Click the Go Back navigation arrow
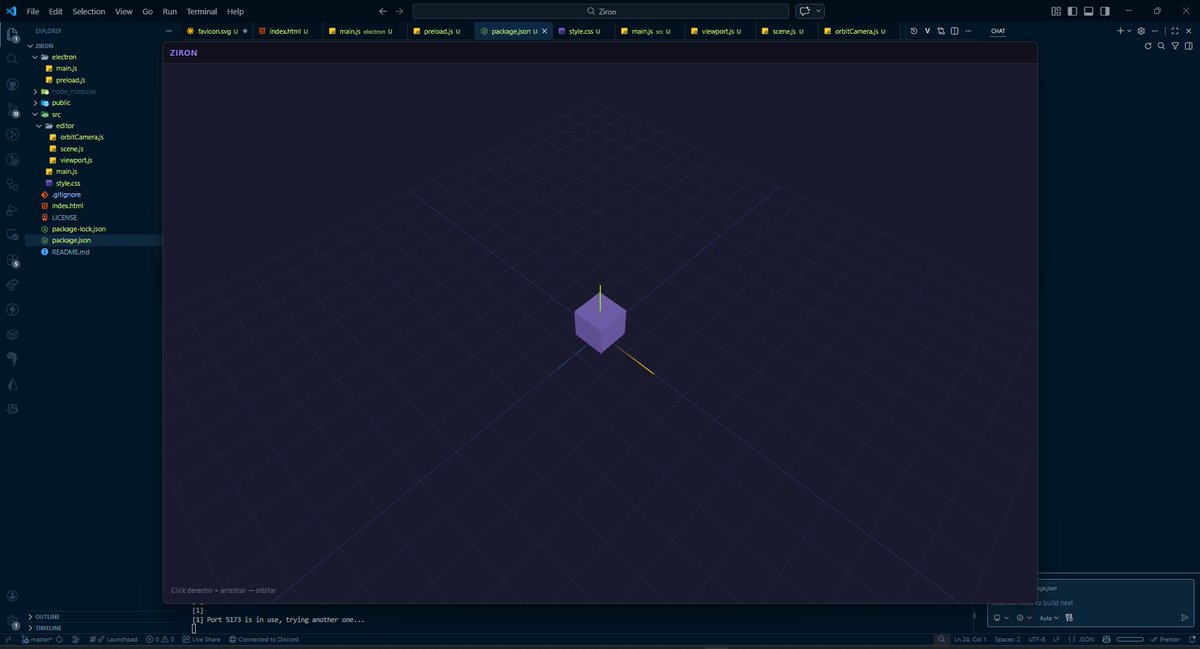This screenshot has width=1200, height=649. (383, 11)
